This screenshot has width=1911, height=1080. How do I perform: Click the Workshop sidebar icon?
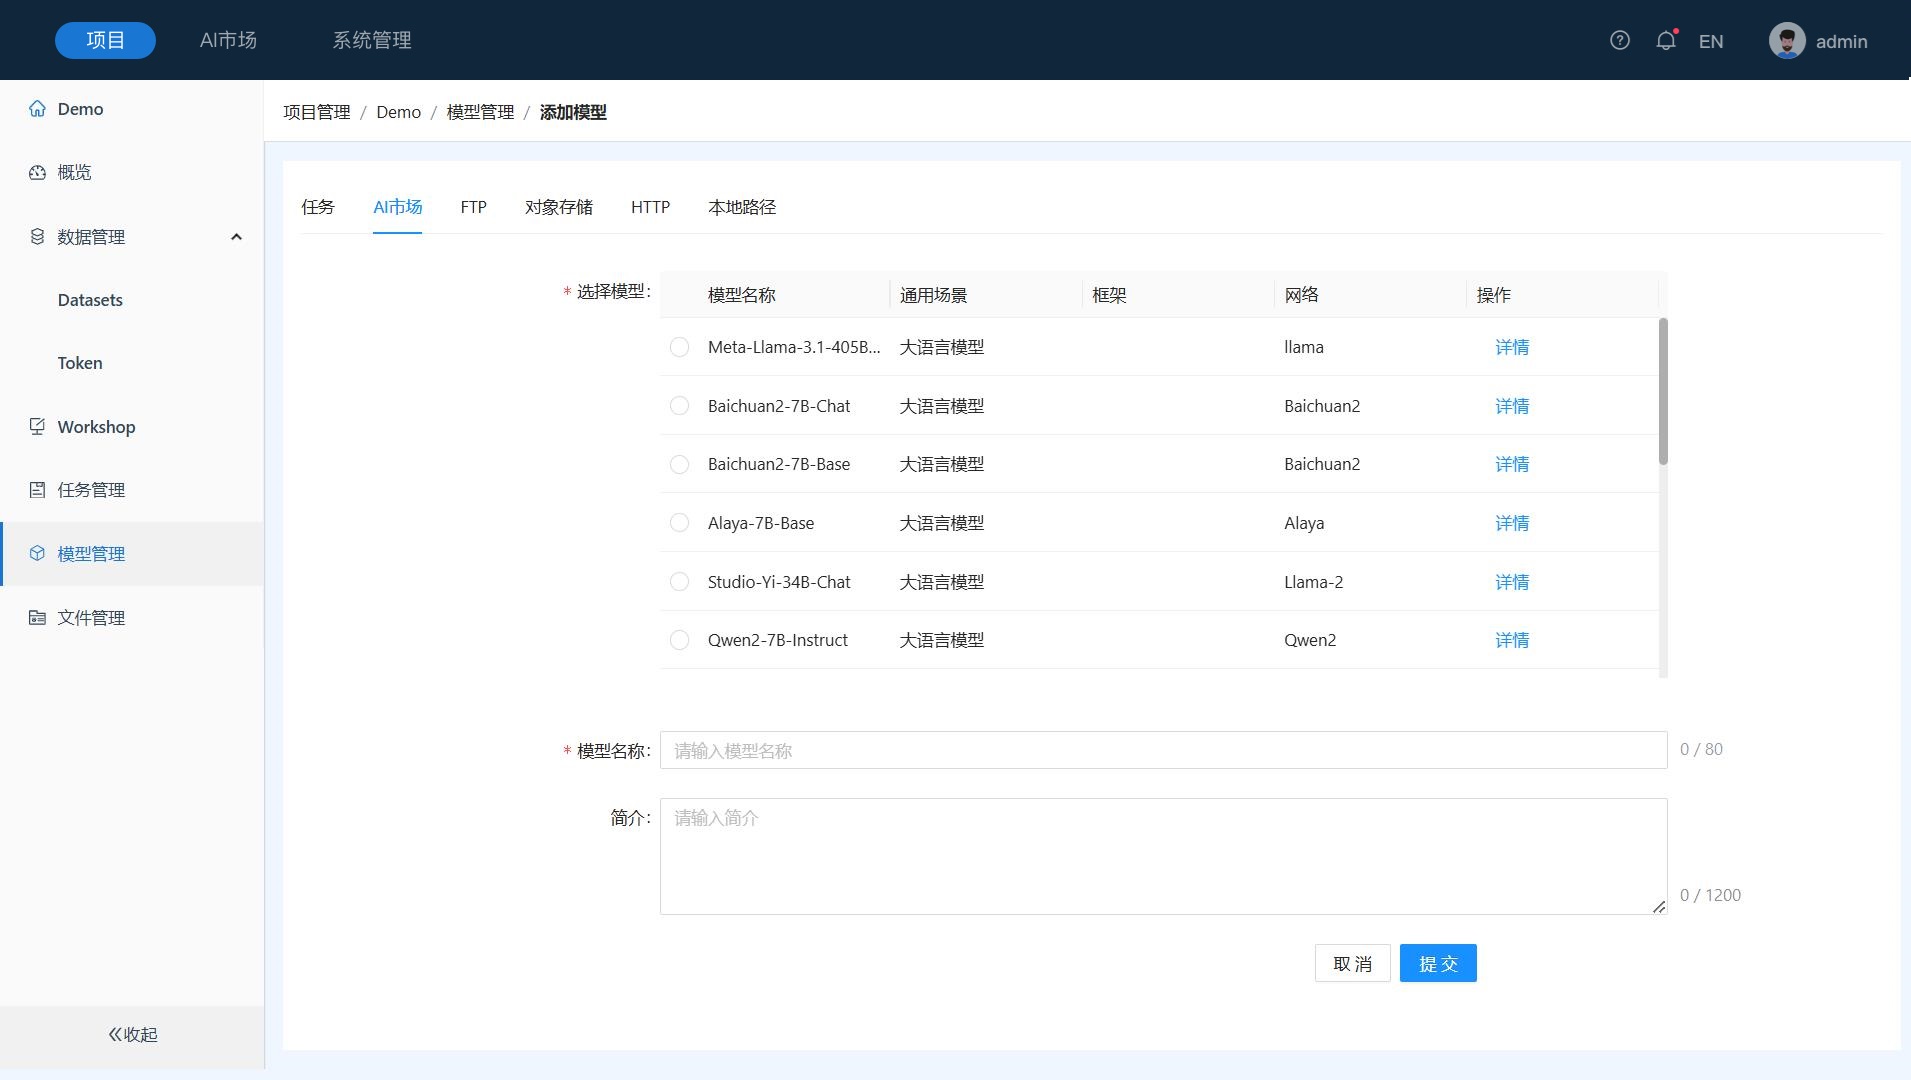pyautogui.click(x=37, y=427)
